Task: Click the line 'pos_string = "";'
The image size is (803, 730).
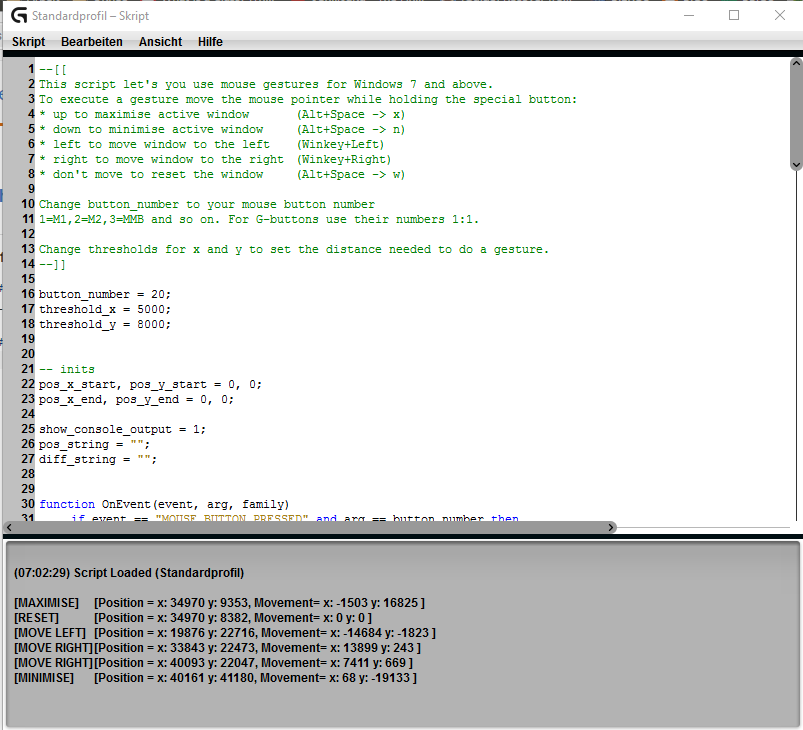Action: click(x=94, y=444)
